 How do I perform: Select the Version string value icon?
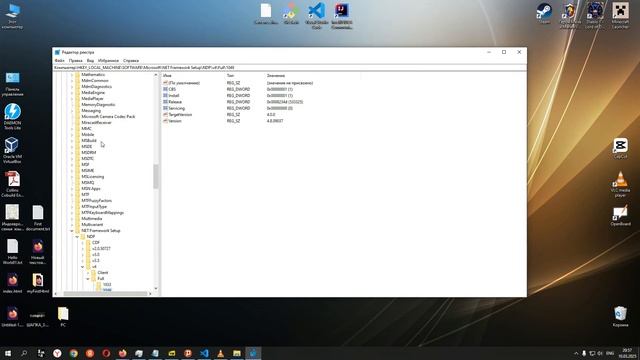165,121
